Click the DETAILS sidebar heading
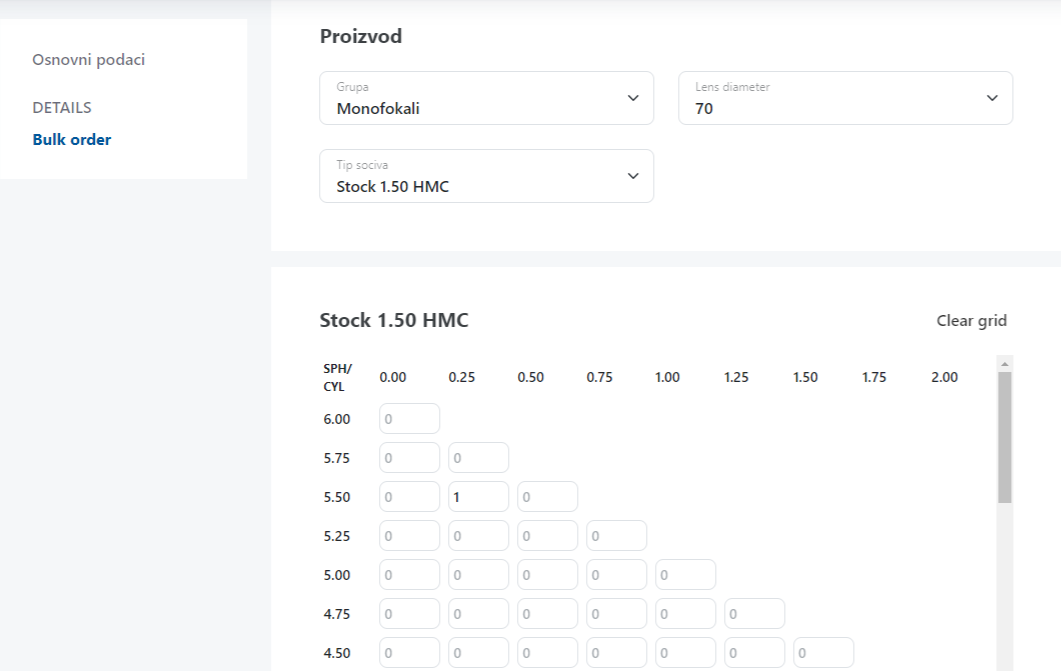1061x671 pixels. point(62,108)
